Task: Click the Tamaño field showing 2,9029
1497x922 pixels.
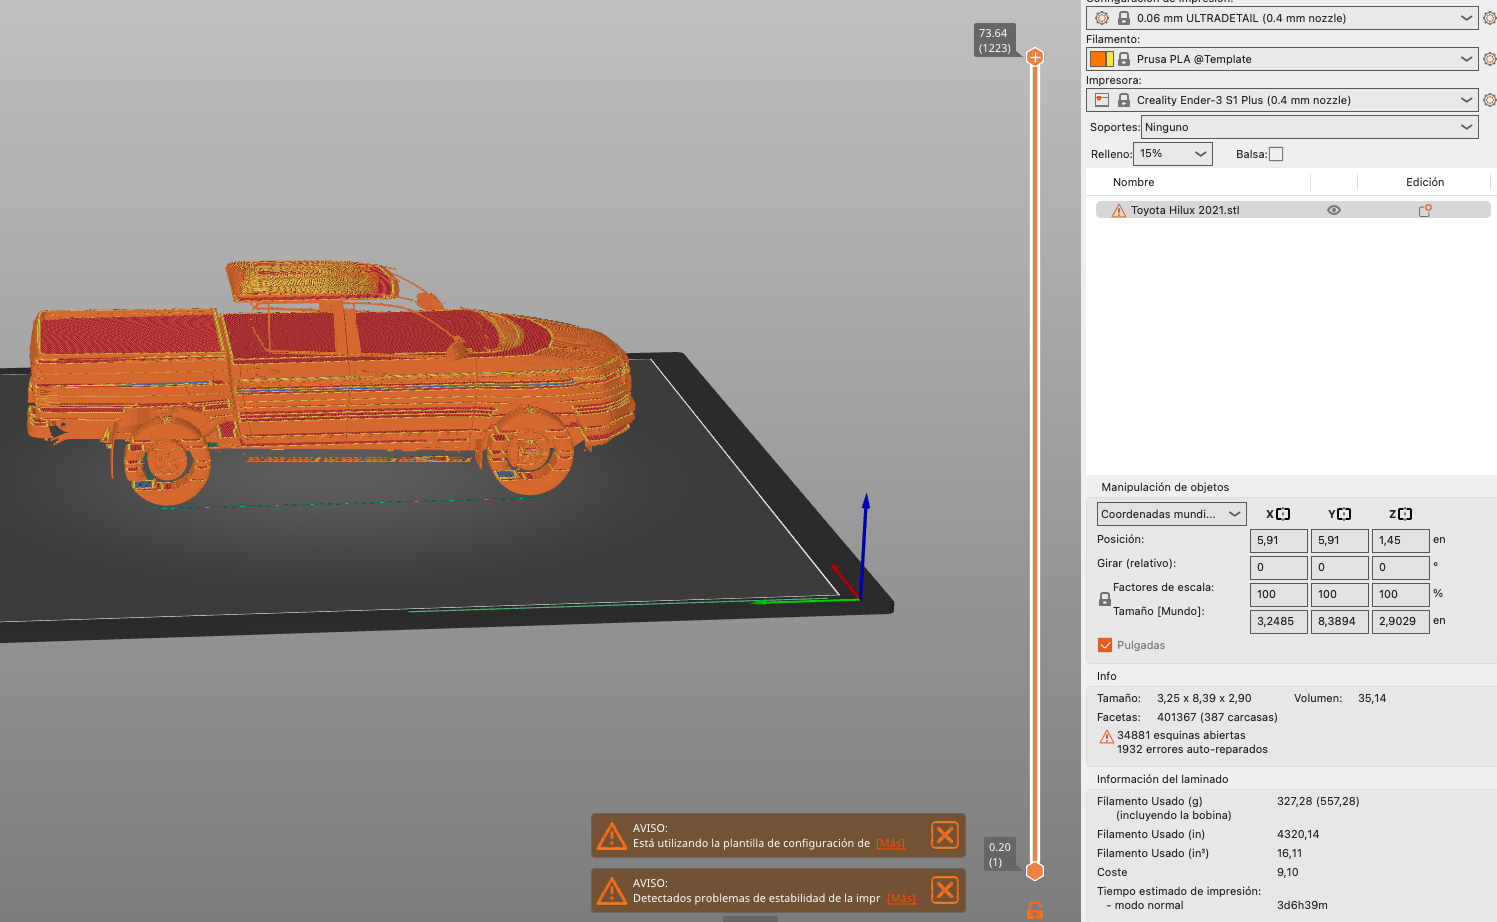Action: 1401,622
